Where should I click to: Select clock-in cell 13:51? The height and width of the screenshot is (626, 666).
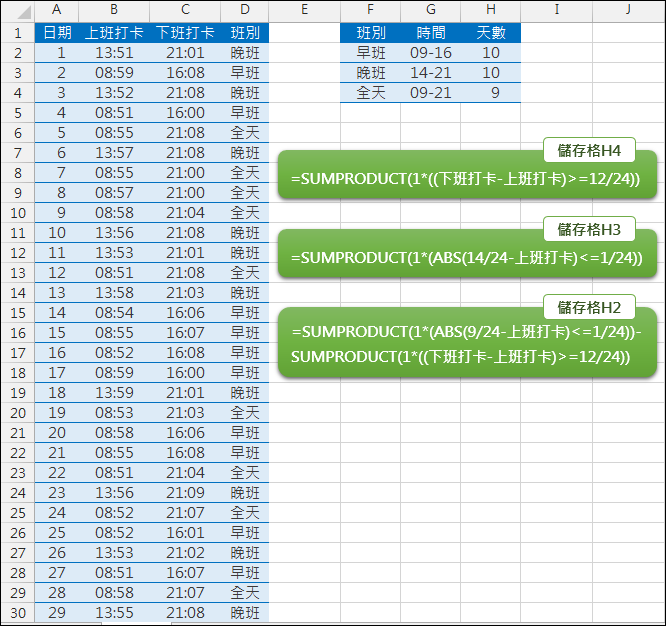[114, 53]
